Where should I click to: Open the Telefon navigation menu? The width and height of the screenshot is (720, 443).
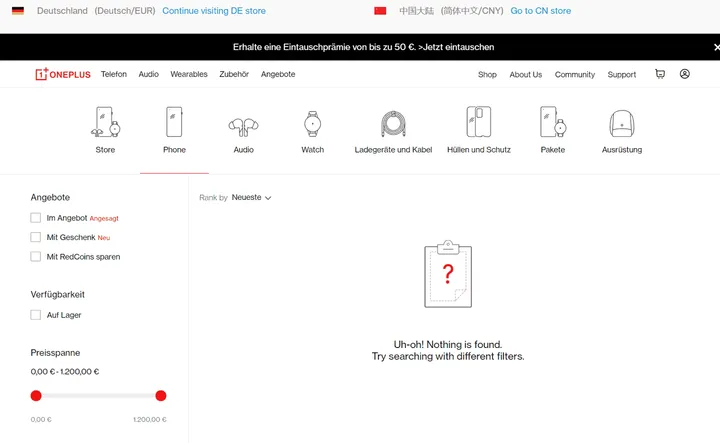click(114, 74)
